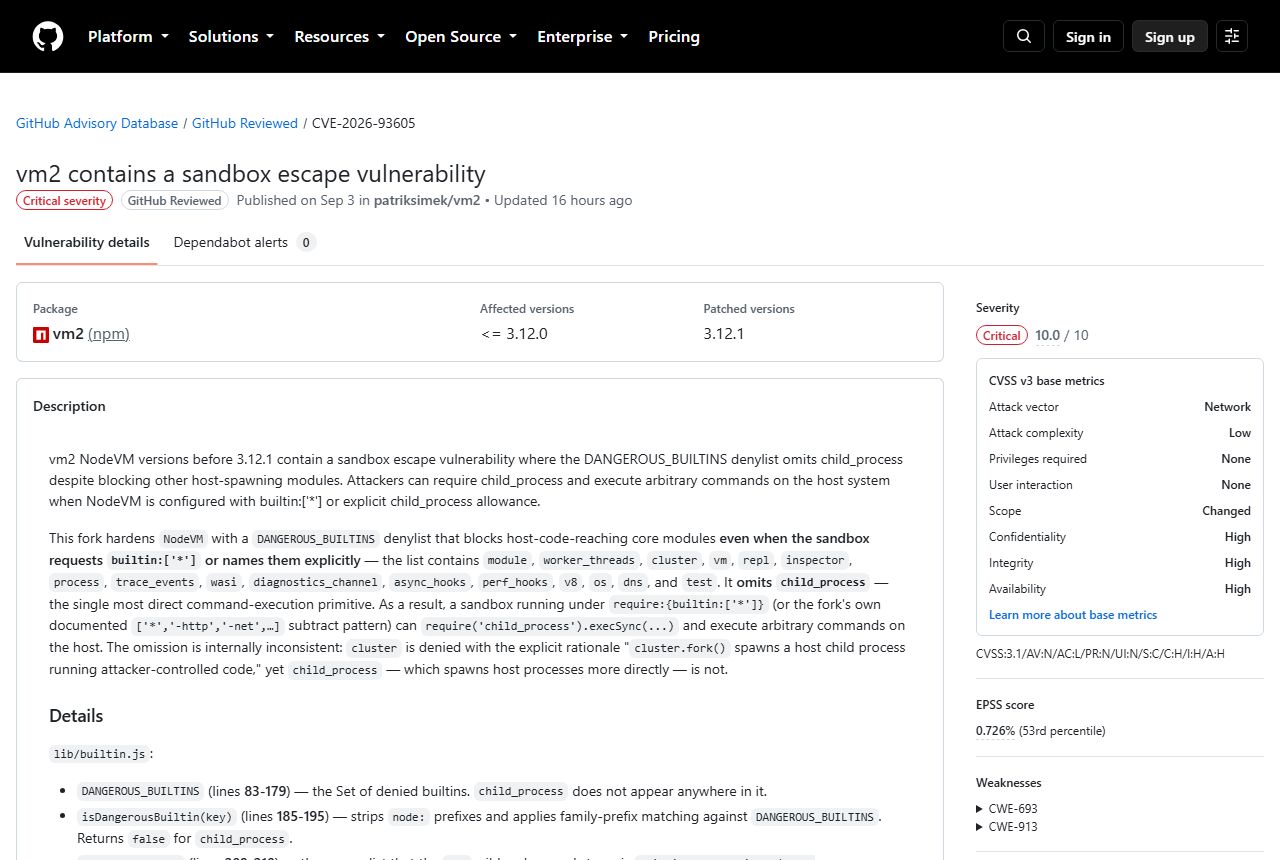Click the CVSS:3.1 vector string

tap(1100, 654)
